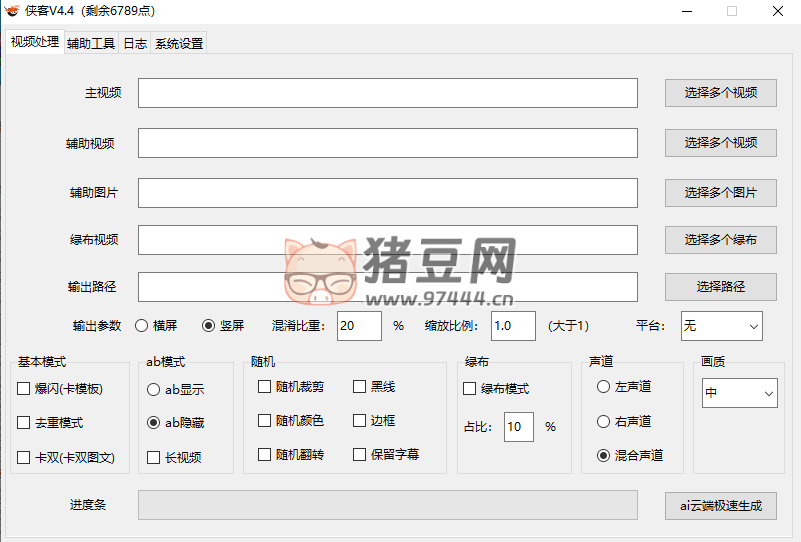Enable the 随机裁剪 checkbox

tap(265, 387)
